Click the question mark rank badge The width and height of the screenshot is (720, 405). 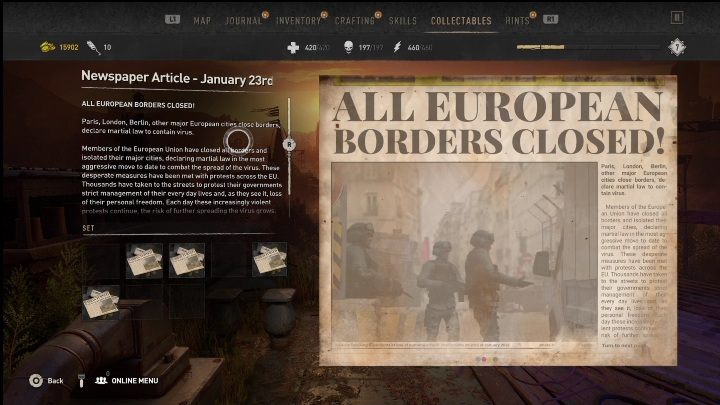point(677,47)
